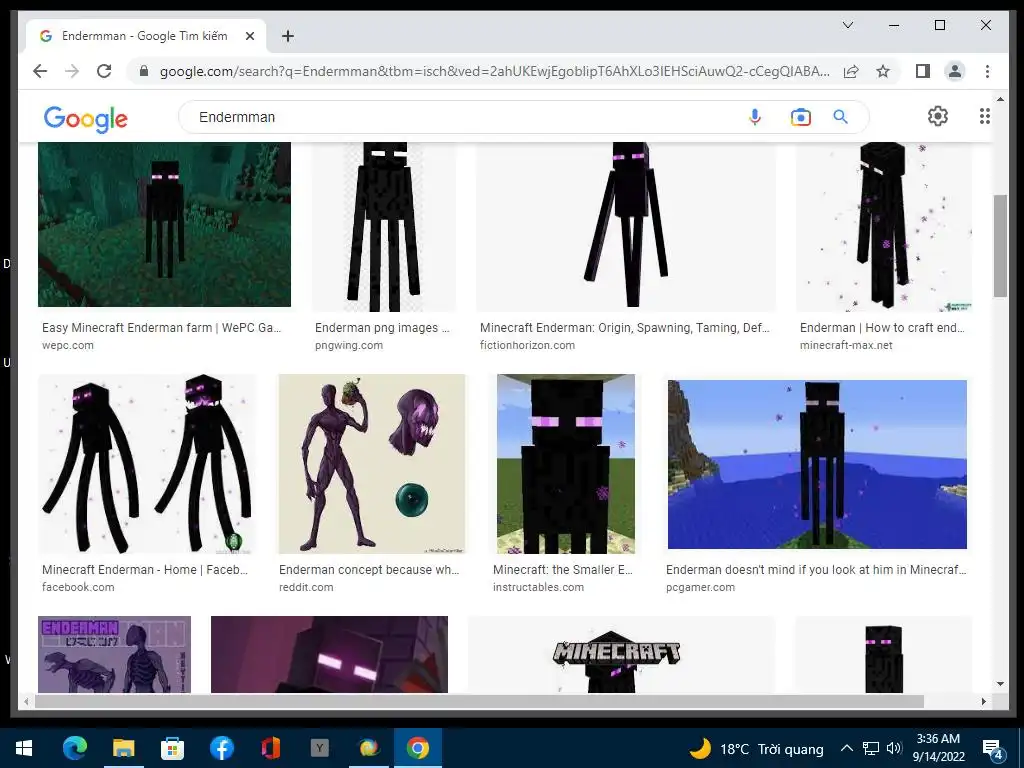Open the pngwing.com Enderman png image

(384, 227)
